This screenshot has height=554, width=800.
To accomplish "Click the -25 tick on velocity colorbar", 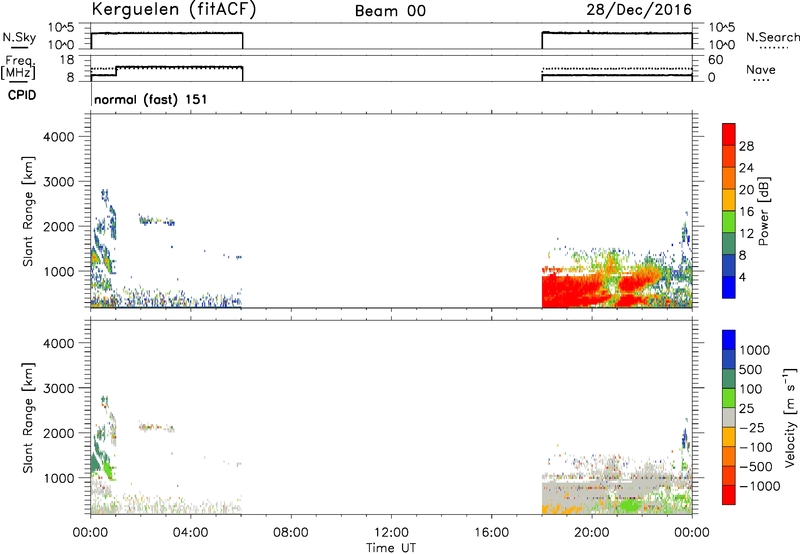I will coord(752,427).
